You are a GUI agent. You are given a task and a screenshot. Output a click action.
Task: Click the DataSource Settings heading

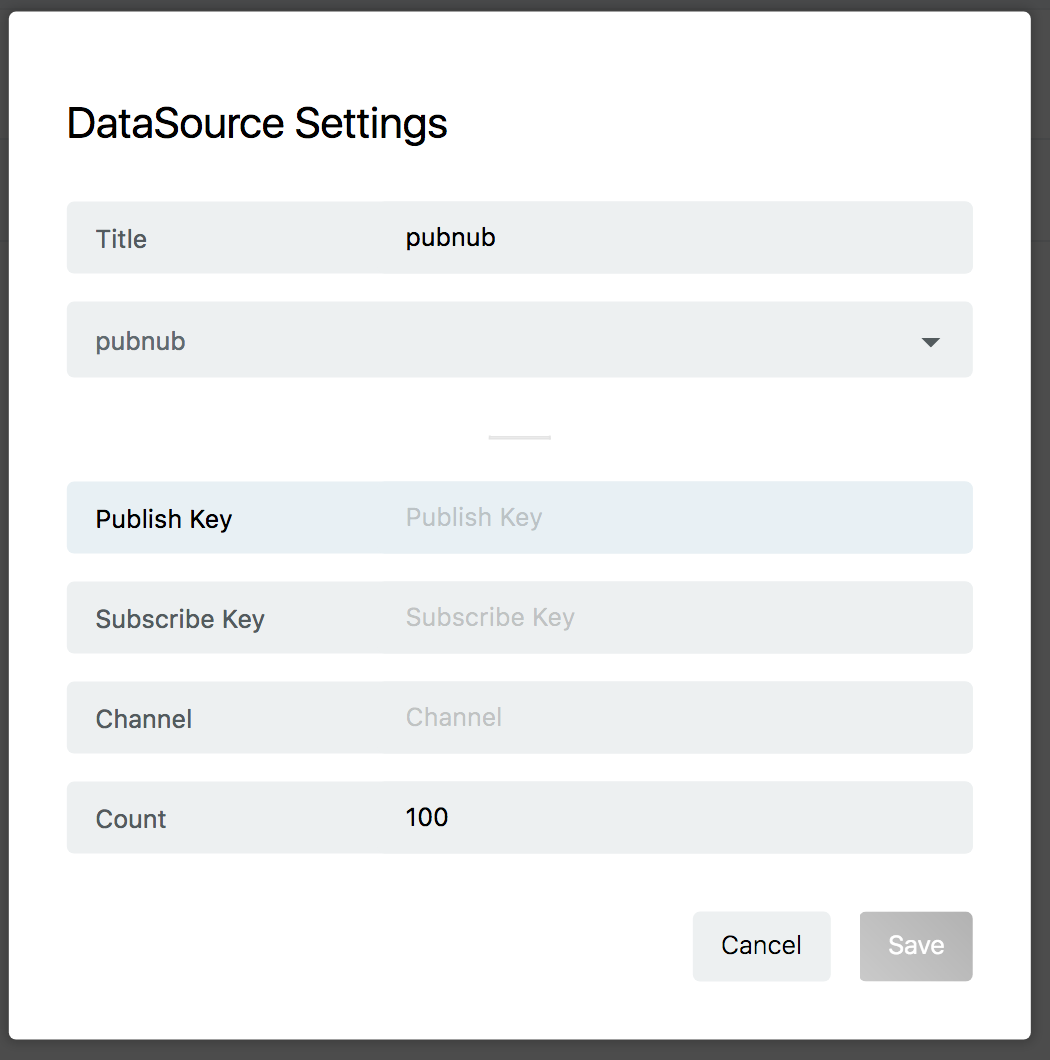point(257,122)
